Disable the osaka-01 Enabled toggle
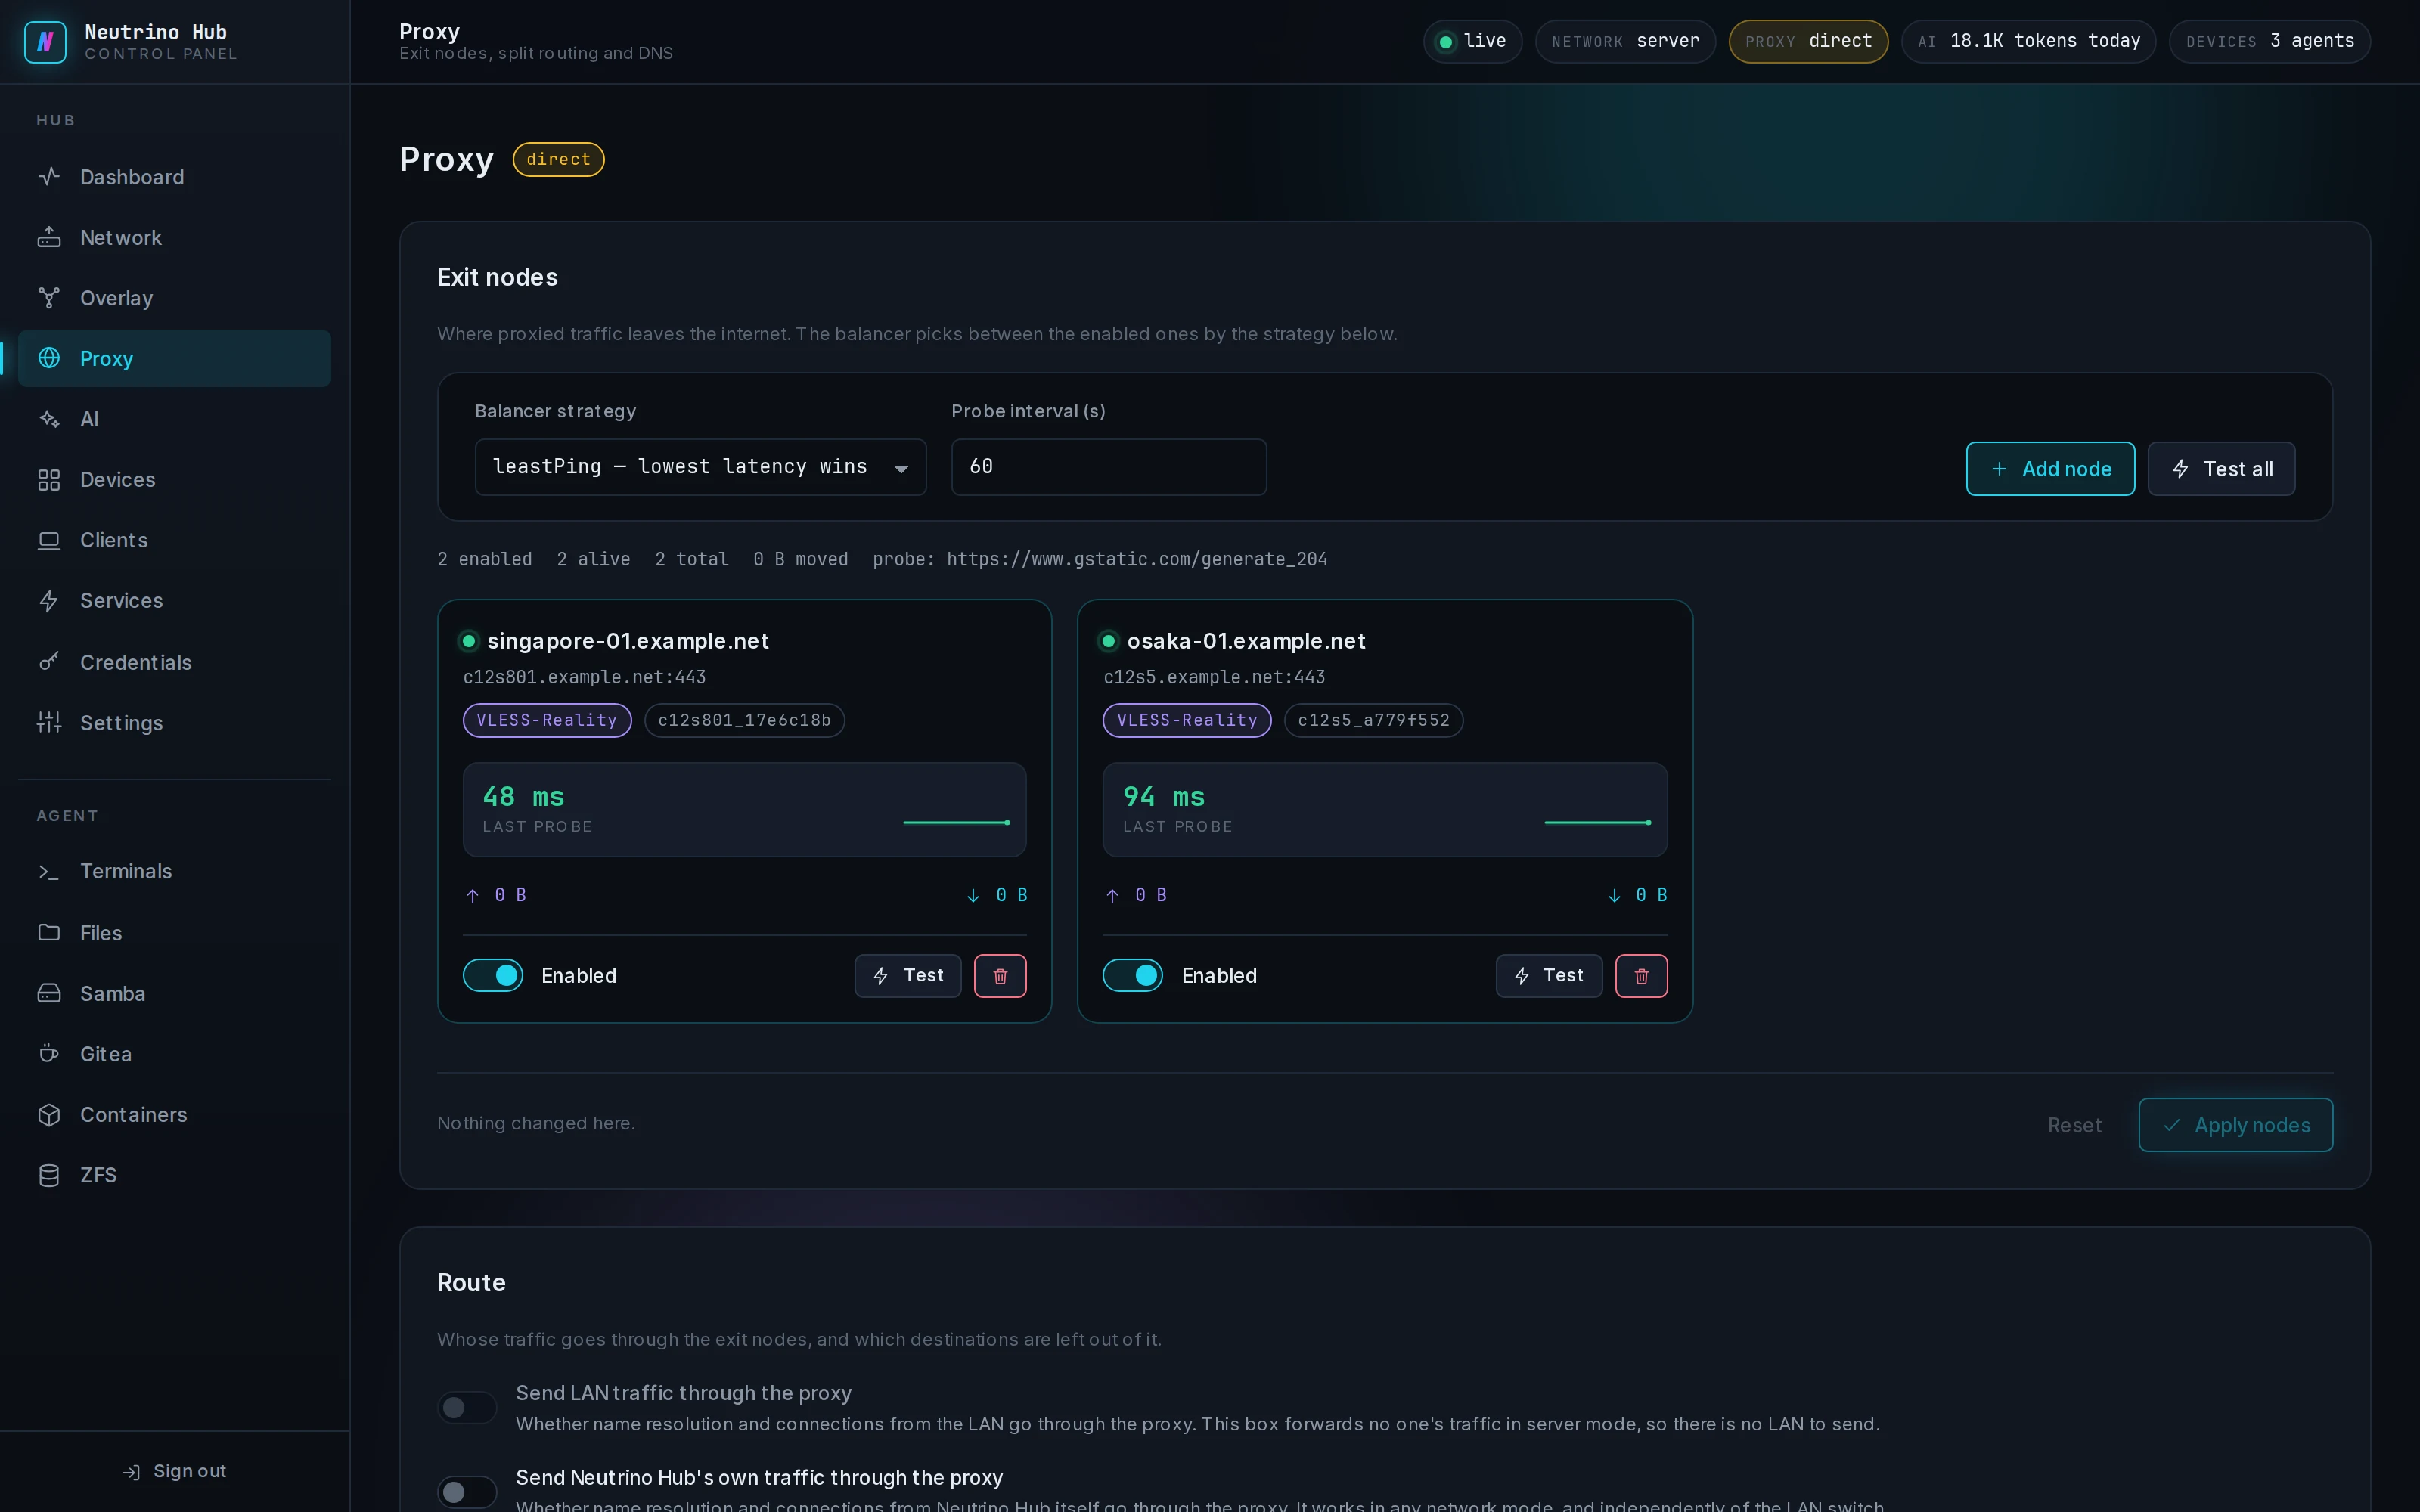 coord(1133,975)
